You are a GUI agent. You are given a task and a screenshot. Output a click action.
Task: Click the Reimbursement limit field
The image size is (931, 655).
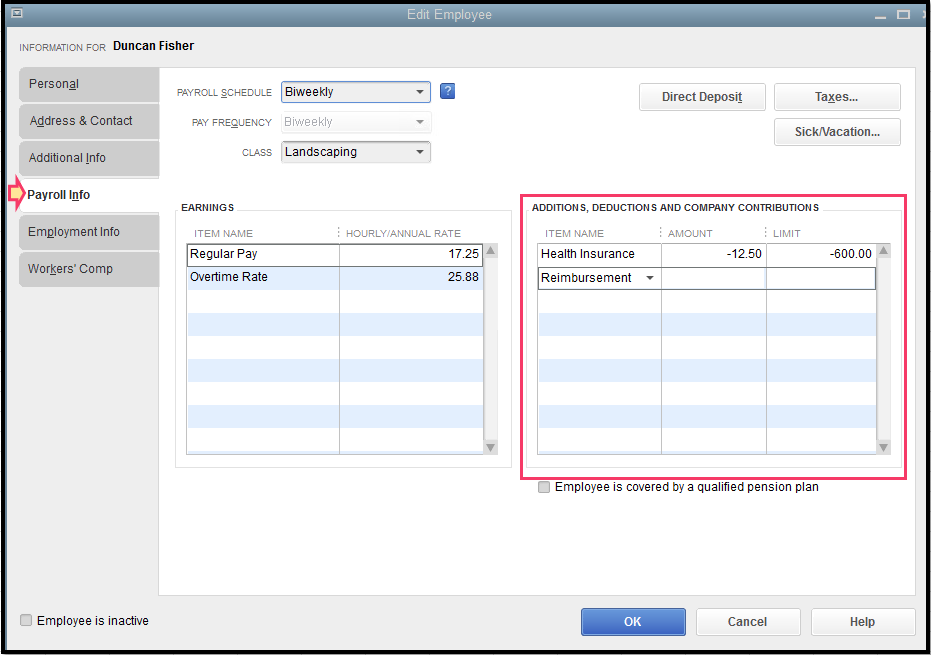pyautogui.click(x=821, y=279)
